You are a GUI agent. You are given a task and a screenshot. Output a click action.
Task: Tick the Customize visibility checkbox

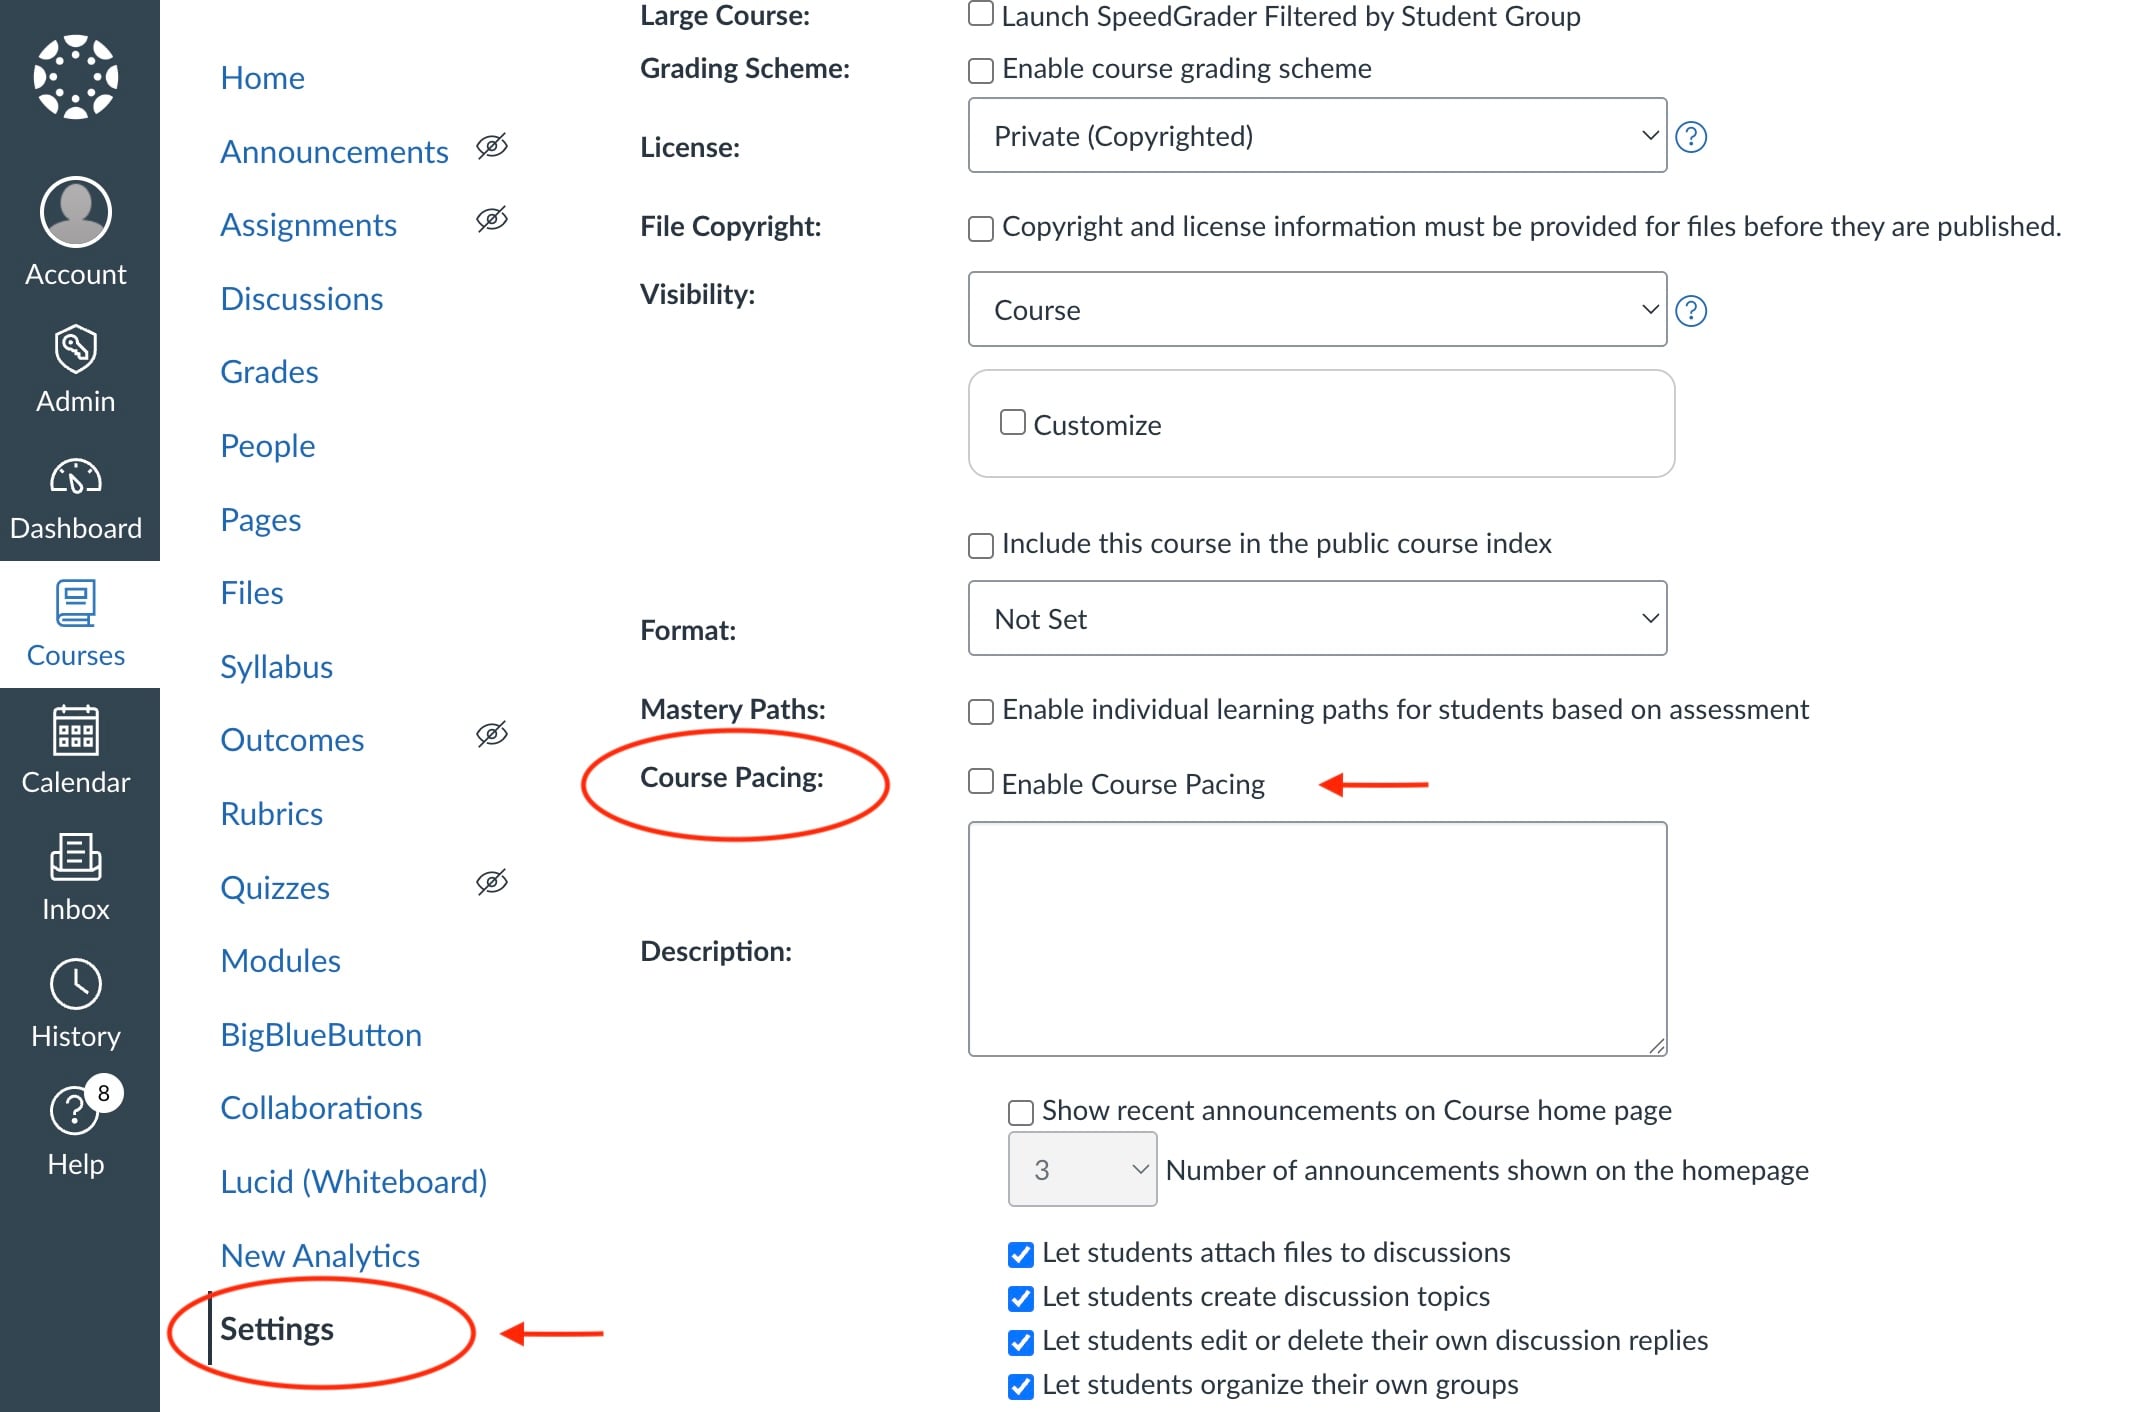tap(1013, 422)
